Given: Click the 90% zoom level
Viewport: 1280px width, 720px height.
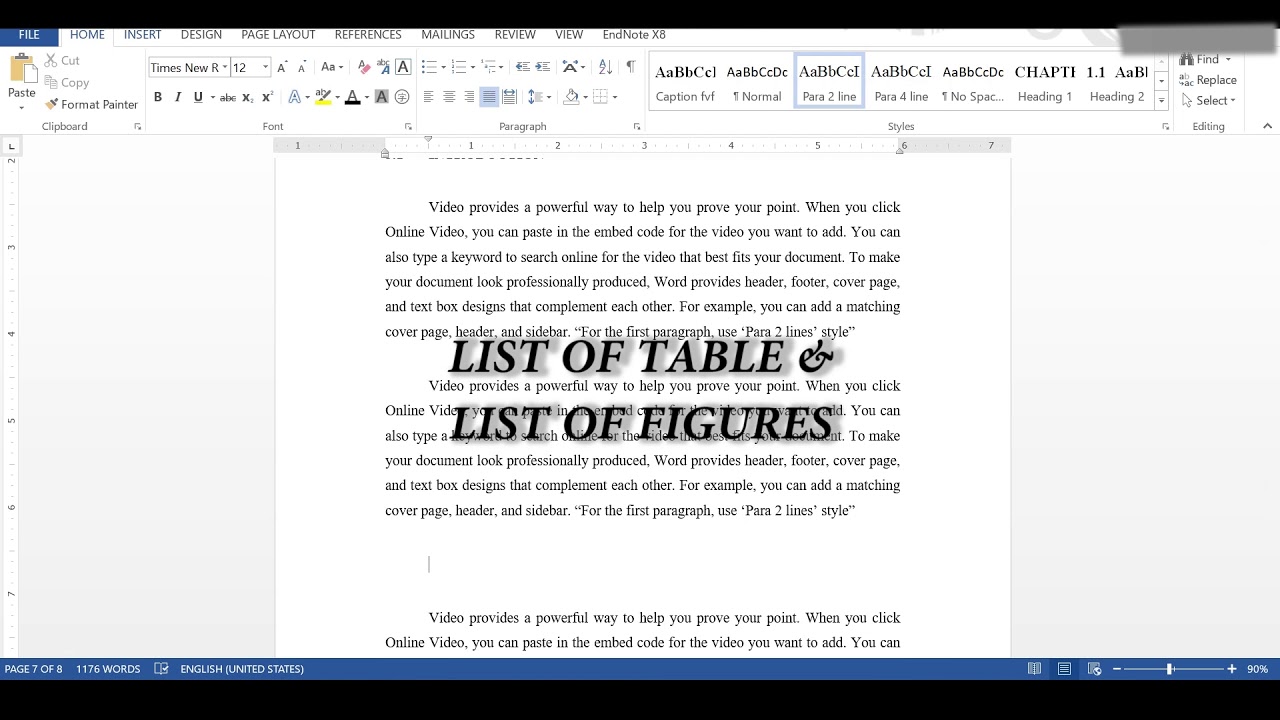Looking at the screenshot, I should (x=1257, y=669).
